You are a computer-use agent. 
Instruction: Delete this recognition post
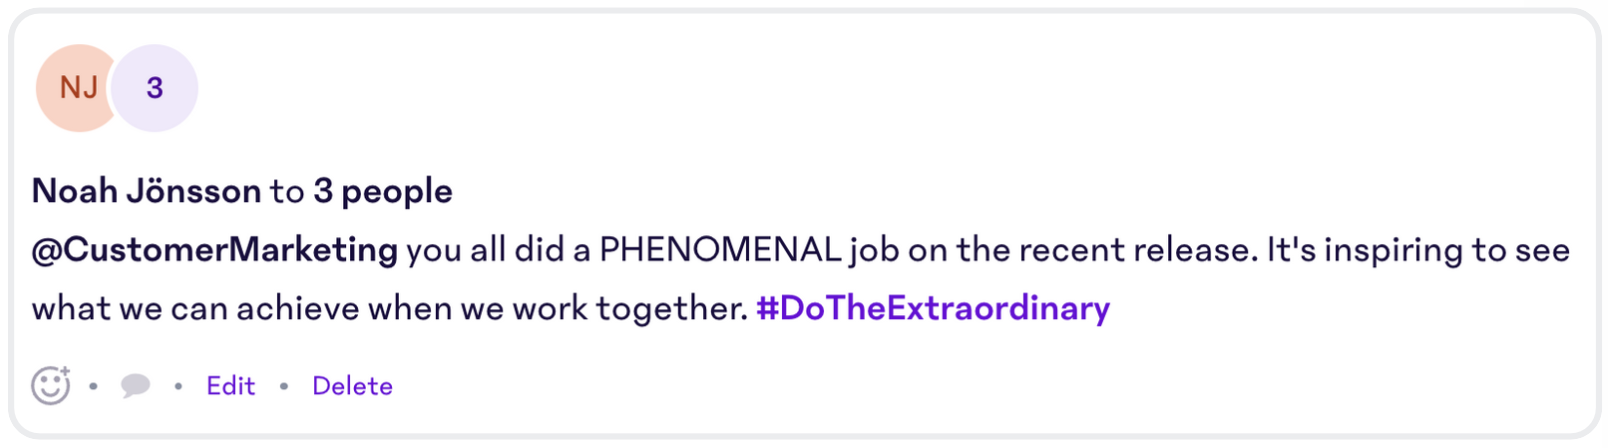coord(352,386)
